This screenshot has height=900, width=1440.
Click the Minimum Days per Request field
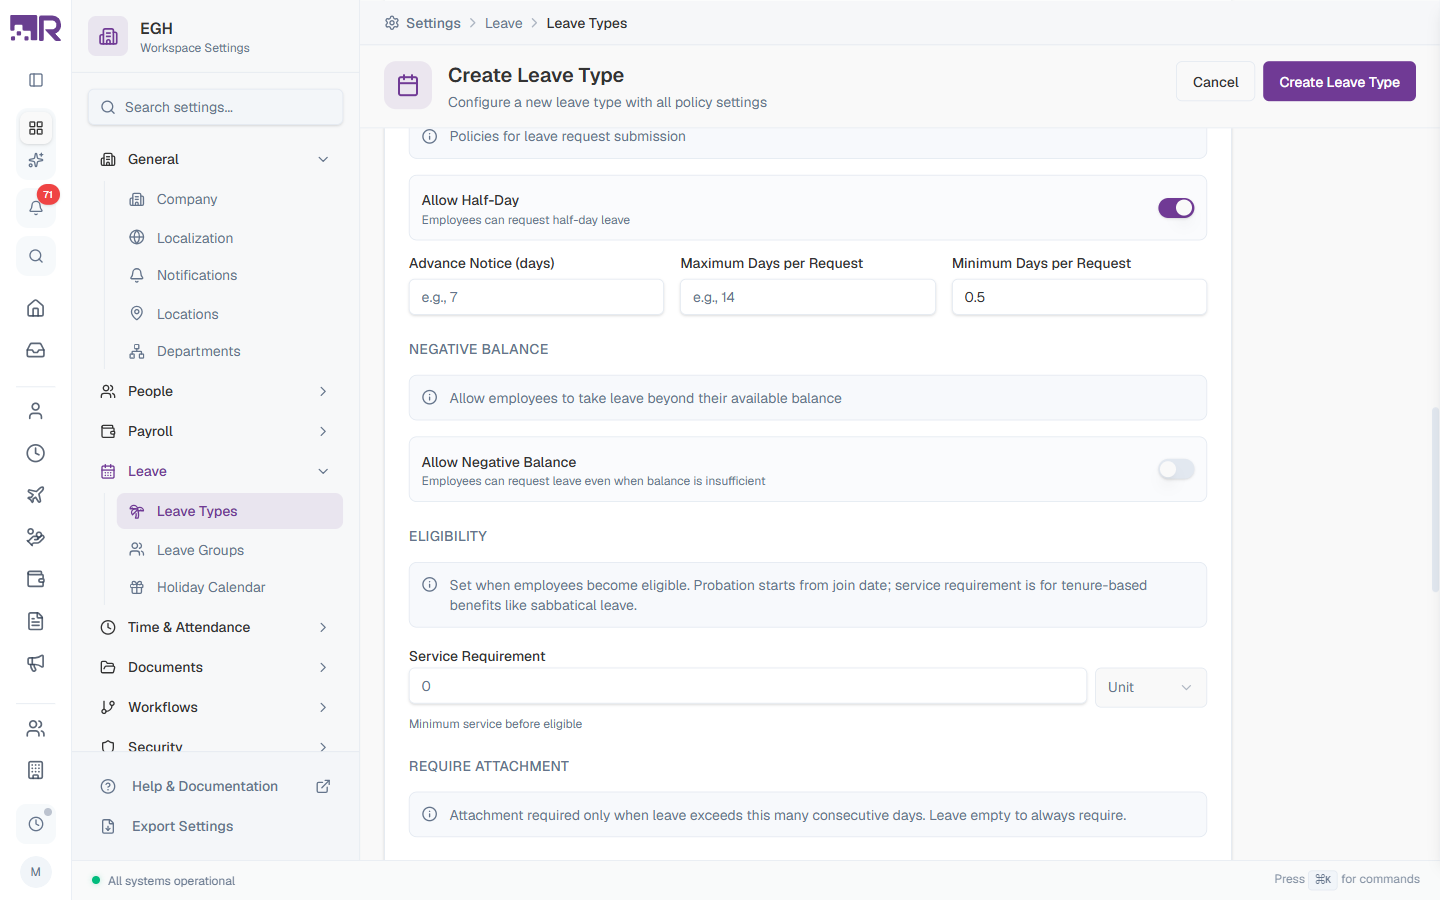(1079, 297)
